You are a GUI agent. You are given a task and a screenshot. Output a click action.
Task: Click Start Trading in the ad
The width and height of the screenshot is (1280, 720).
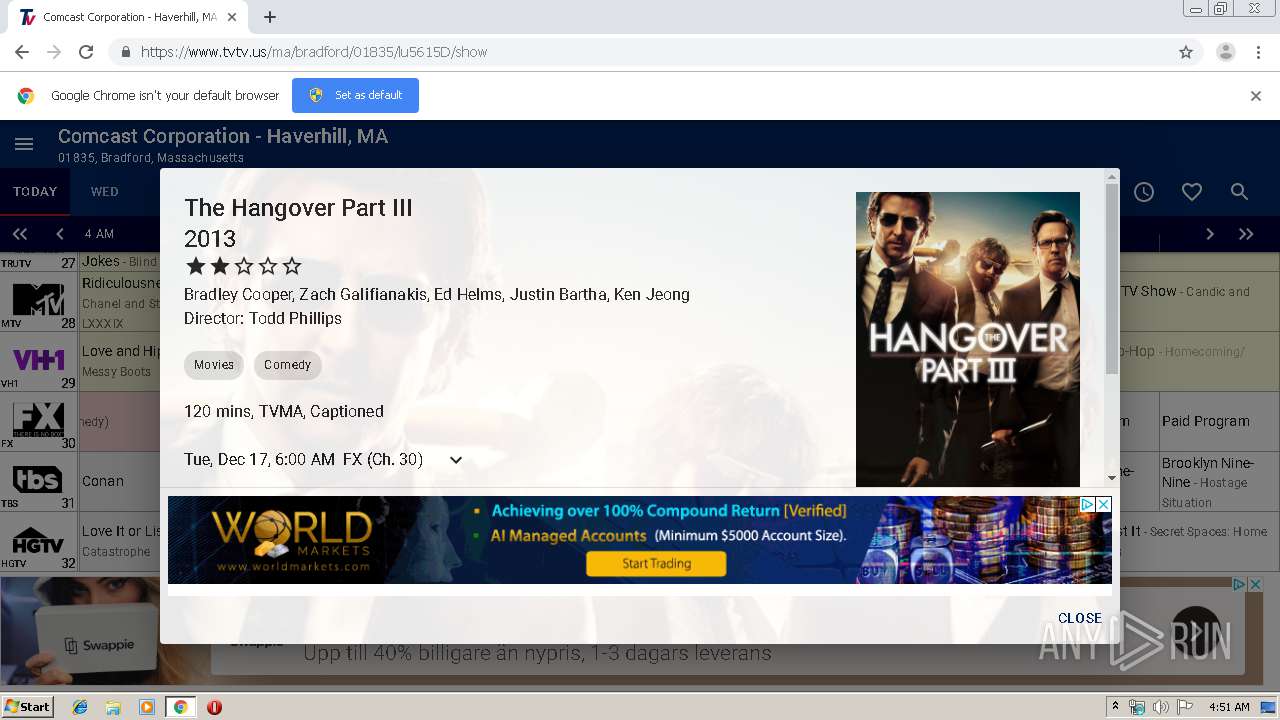(656, 564)
